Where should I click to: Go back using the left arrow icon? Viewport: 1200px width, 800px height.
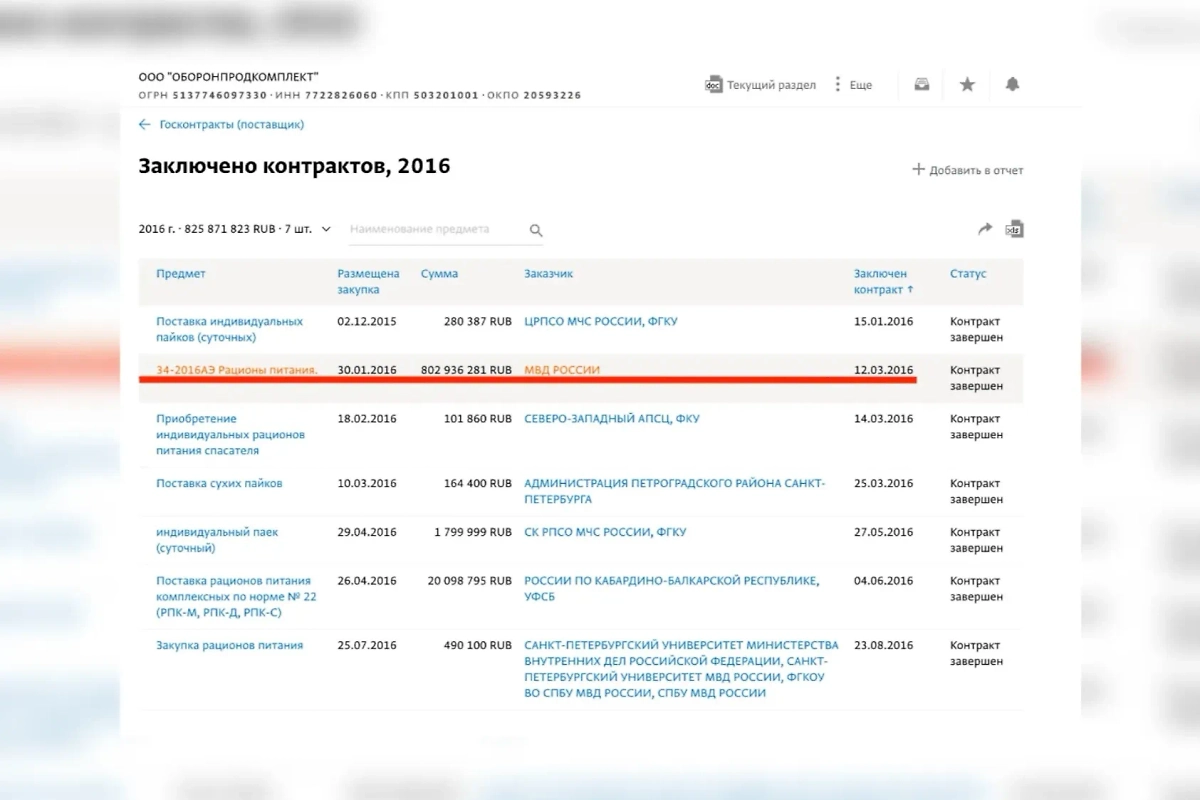pyautogui.click(x=142, y=124)
